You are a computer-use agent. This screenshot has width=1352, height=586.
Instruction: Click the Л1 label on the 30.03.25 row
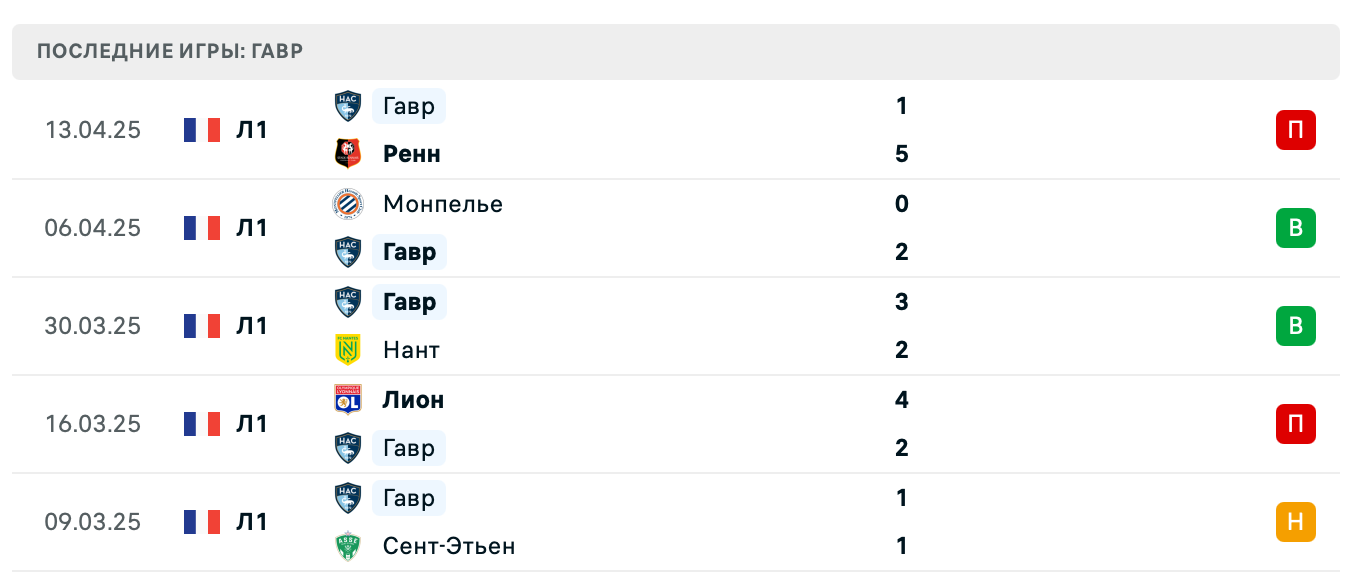(x=252, y=326)
